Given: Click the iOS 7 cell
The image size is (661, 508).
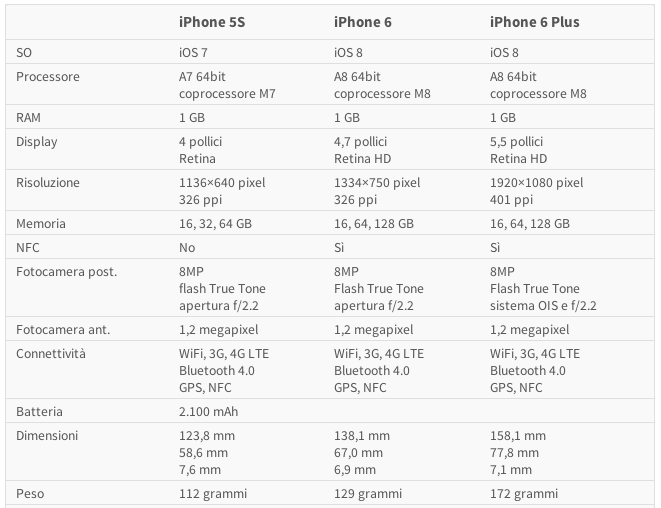Looking at the screenshot, I should pyautogui.click(x=193, y=52).
